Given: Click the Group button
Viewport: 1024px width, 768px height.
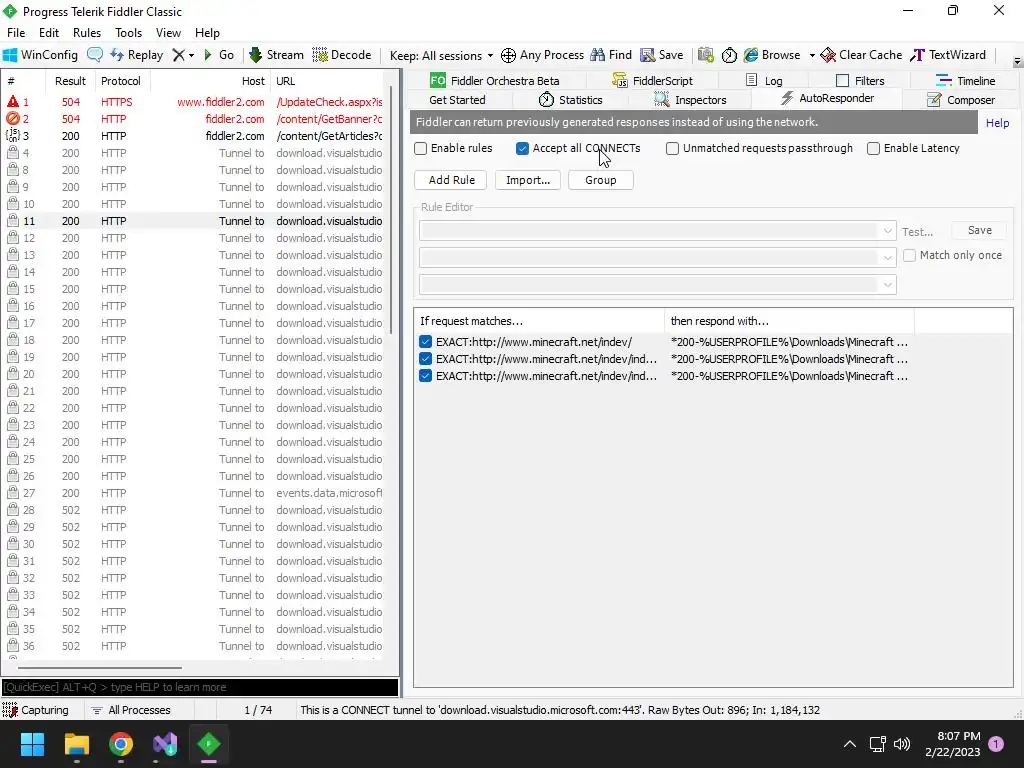Looking at the screenshot, I should pyautogui.click(x=600, y=180).
